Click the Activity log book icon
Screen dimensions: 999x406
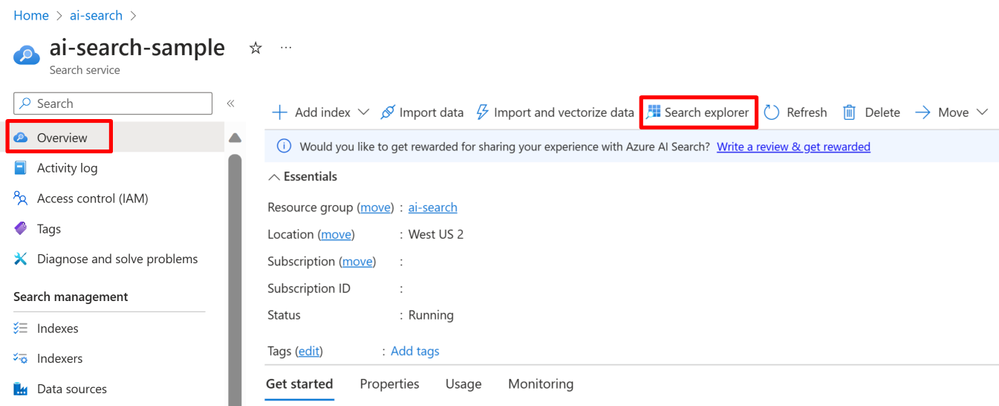(21, 168)
